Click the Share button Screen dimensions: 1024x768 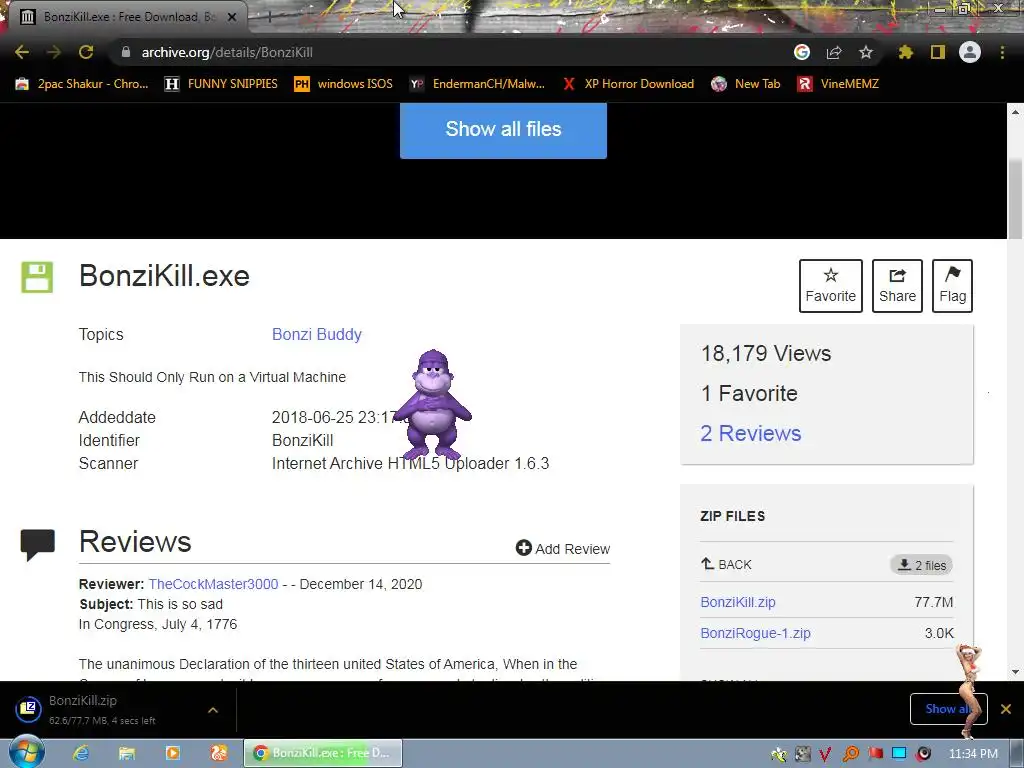897,286
